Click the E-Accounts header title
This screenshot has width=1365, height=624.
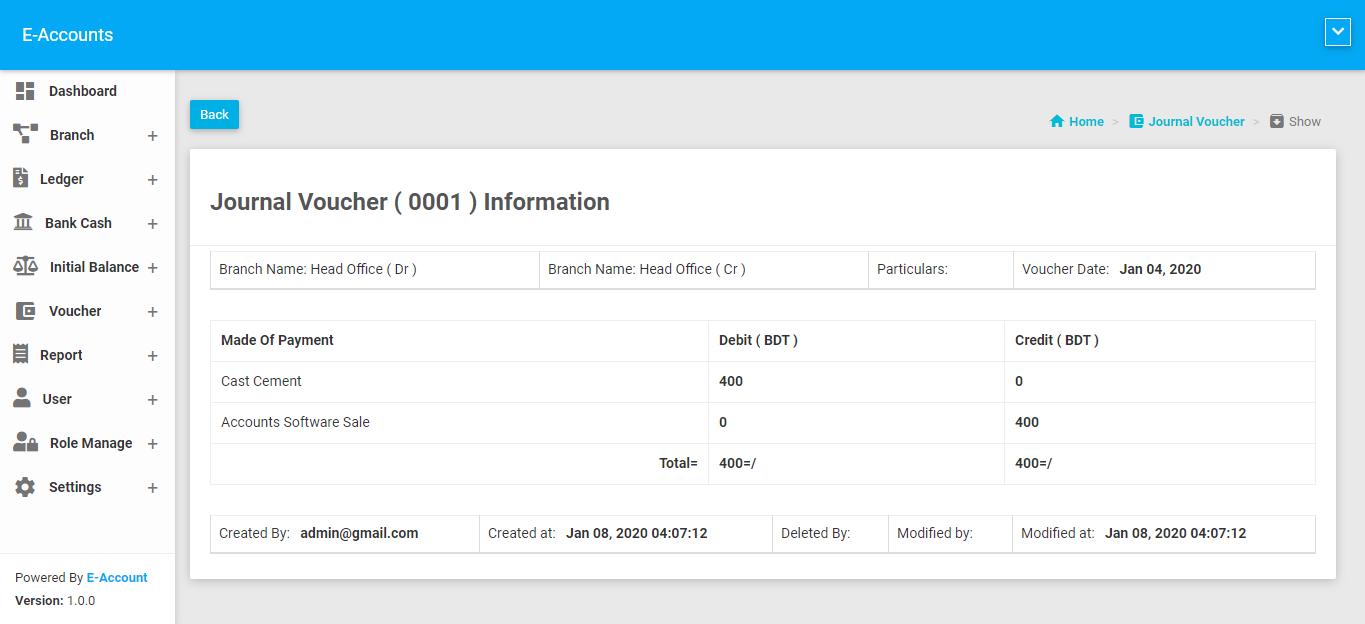(x=68, y=35)
